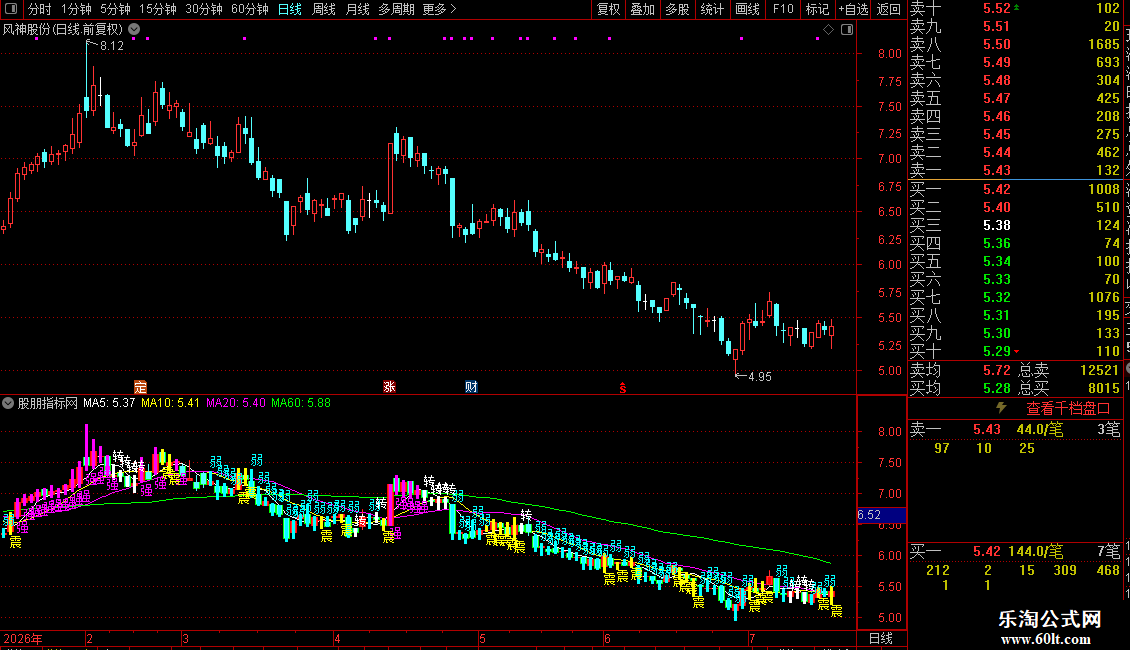Image resolution: width=1130 pixels, height=650 pixels.
Task: Open F10 company information
Action: [x=783, y=9]
